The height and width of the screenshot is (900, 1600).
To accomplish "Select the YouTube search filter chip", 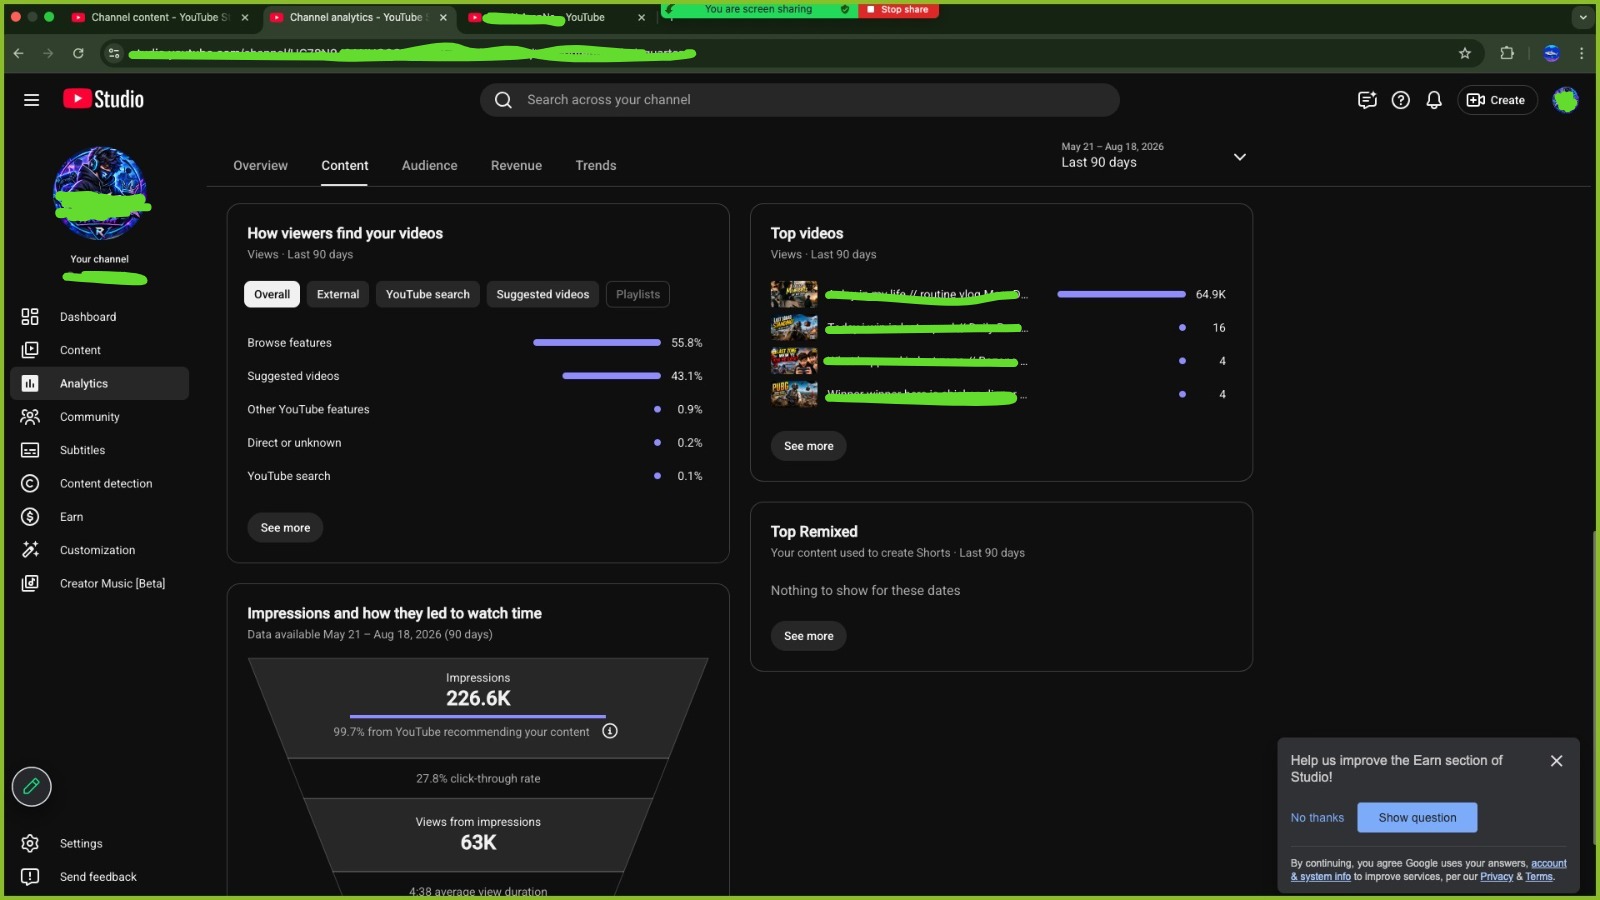I will (428, 294).
